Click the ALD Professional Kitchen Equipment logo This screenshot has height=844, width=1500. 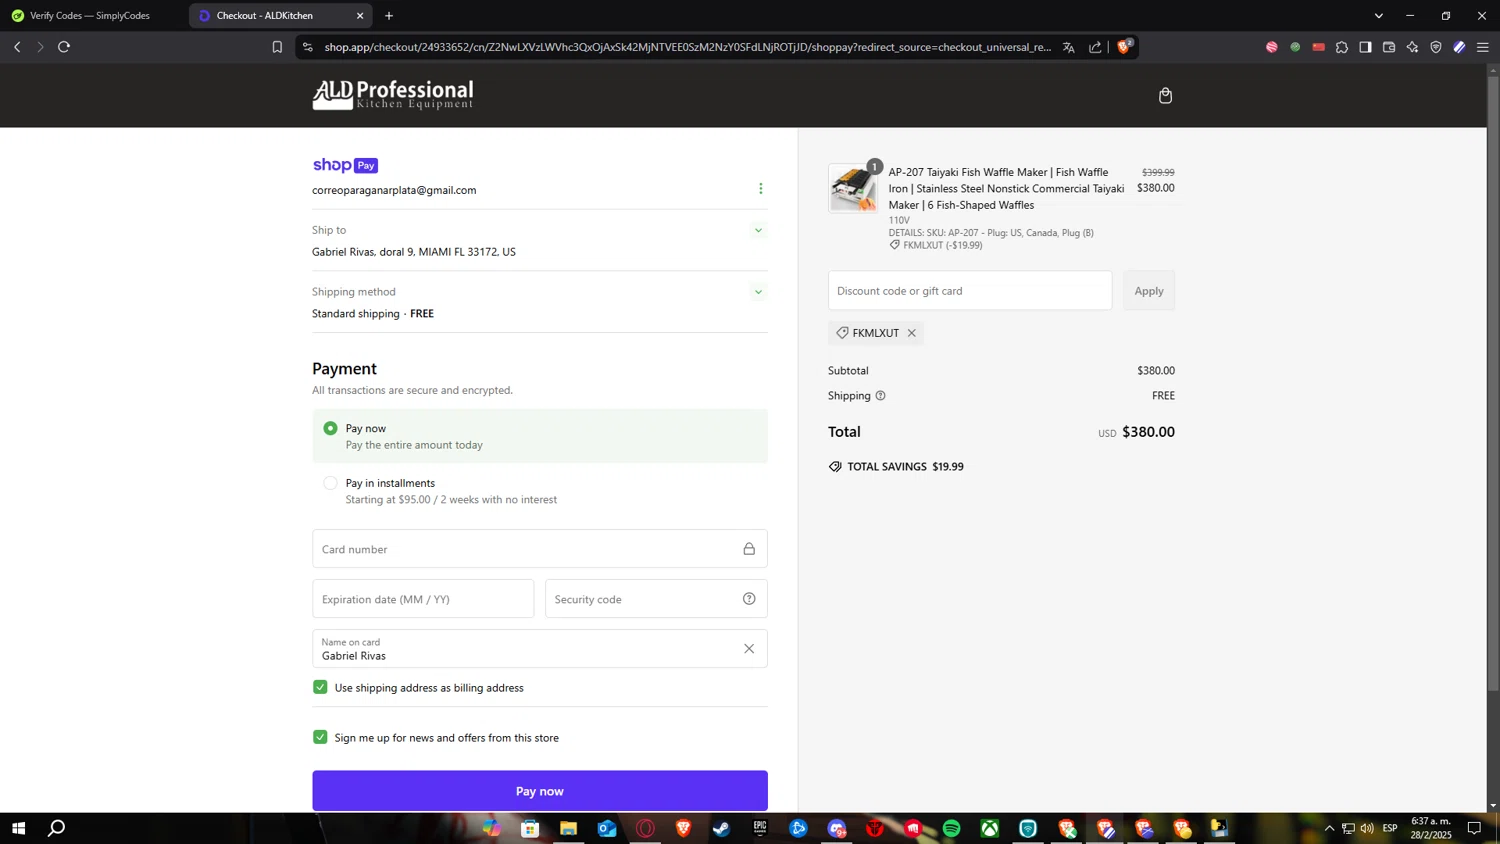point(393,95)
